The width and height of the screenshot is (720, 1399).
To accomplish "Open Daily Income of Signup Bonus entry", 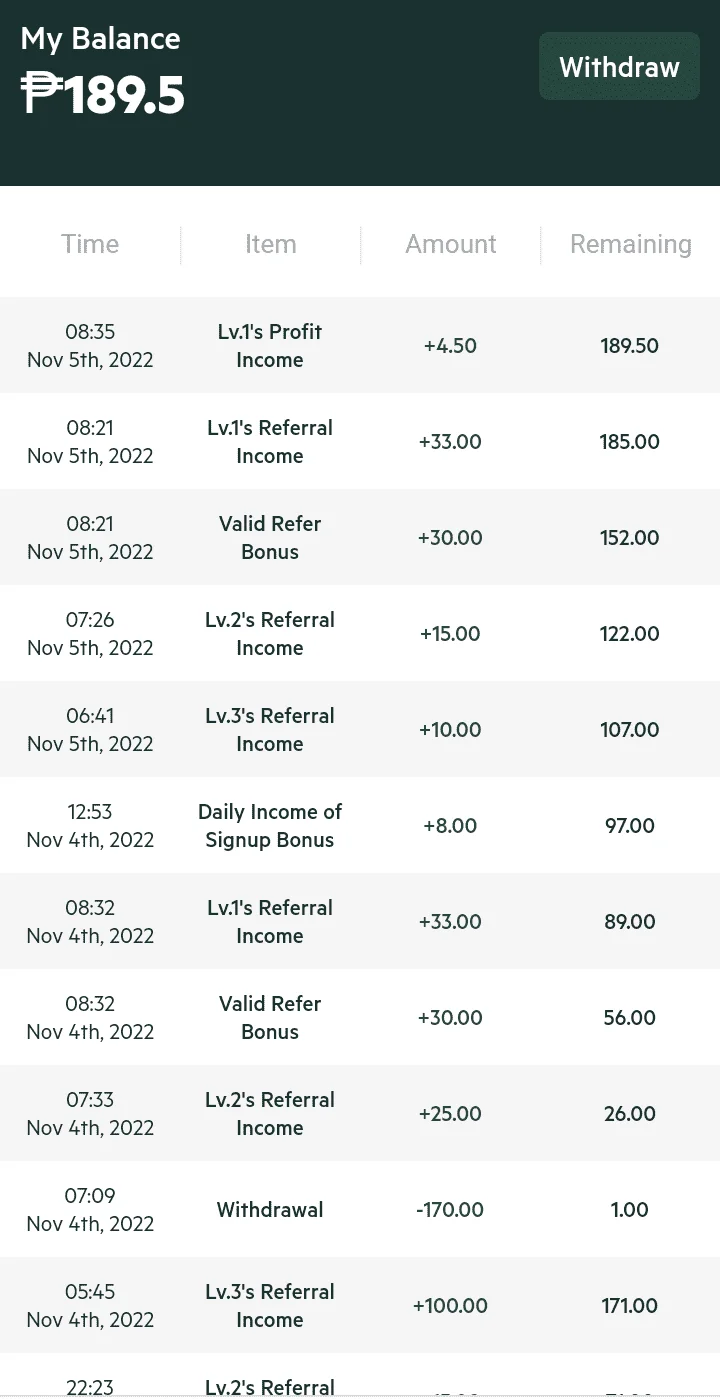I will [360, 825].
